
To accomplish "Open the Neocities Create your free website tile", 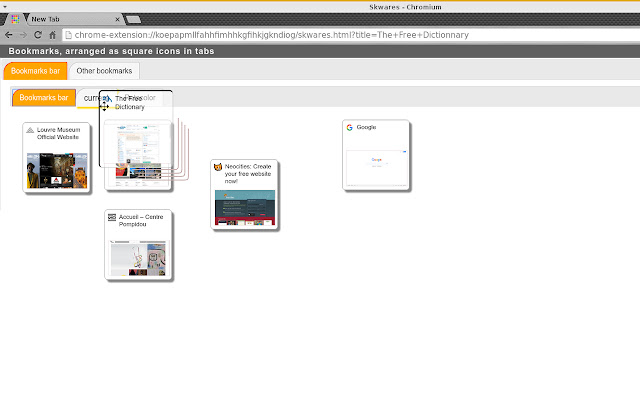I will 245,195.
